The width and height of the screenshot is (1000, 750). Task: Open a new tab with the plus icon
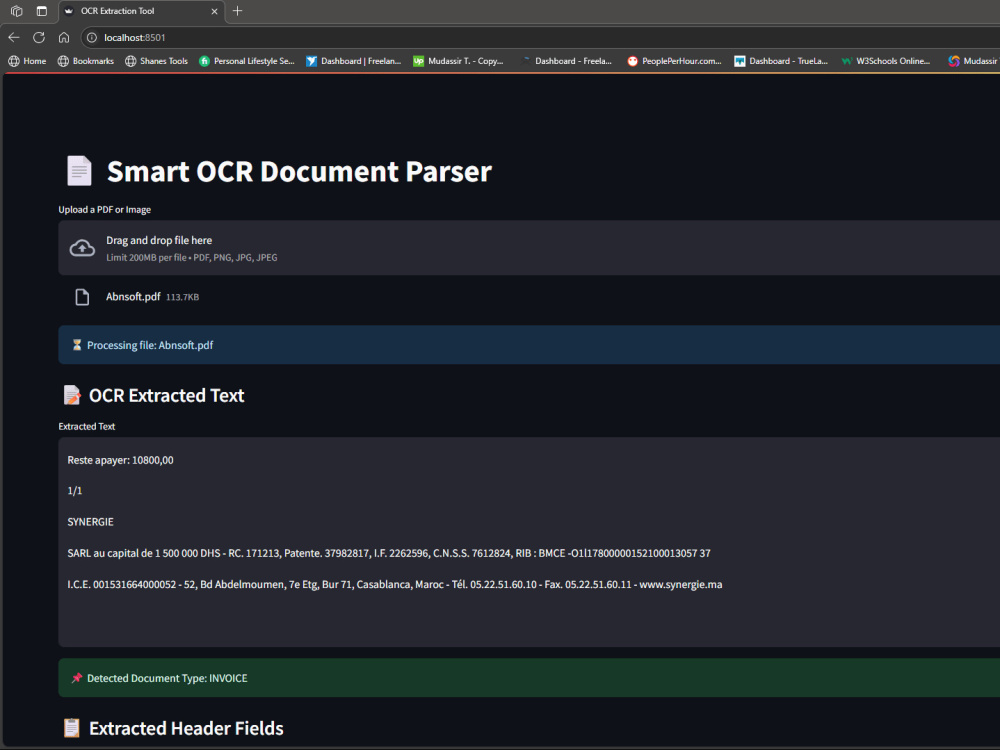pos(237,11)
